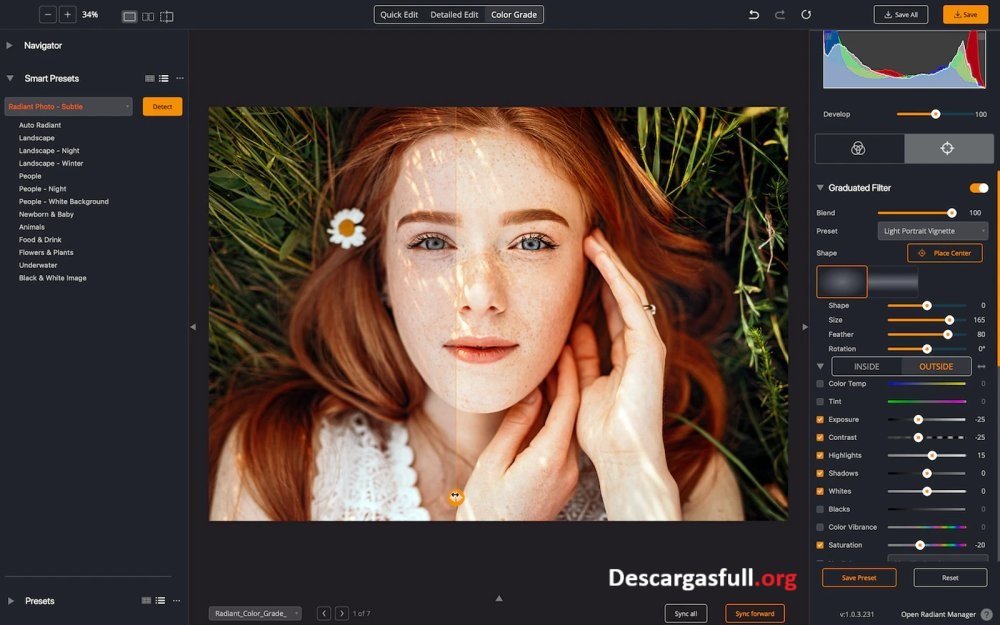Click the help question mark icon
Image resolution: width=1000 pixels, height=625 pixels.
point(986,614)
